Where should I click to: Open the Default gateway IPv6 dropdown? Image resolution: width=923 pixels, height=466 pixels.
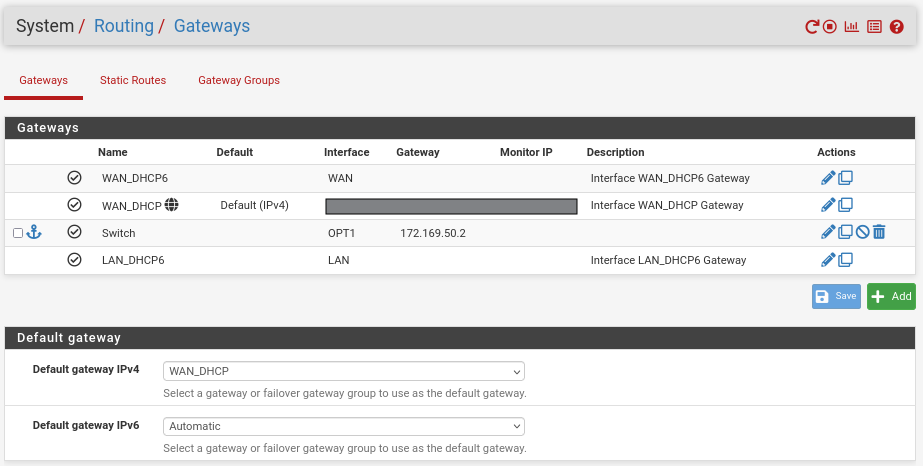[x=344, y=427]
